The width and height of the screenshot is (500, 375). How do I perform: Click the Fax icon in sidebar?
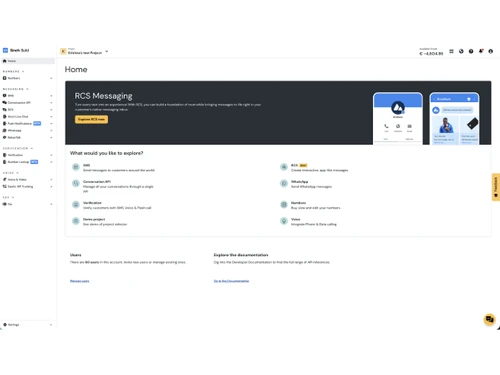[5, 204]
